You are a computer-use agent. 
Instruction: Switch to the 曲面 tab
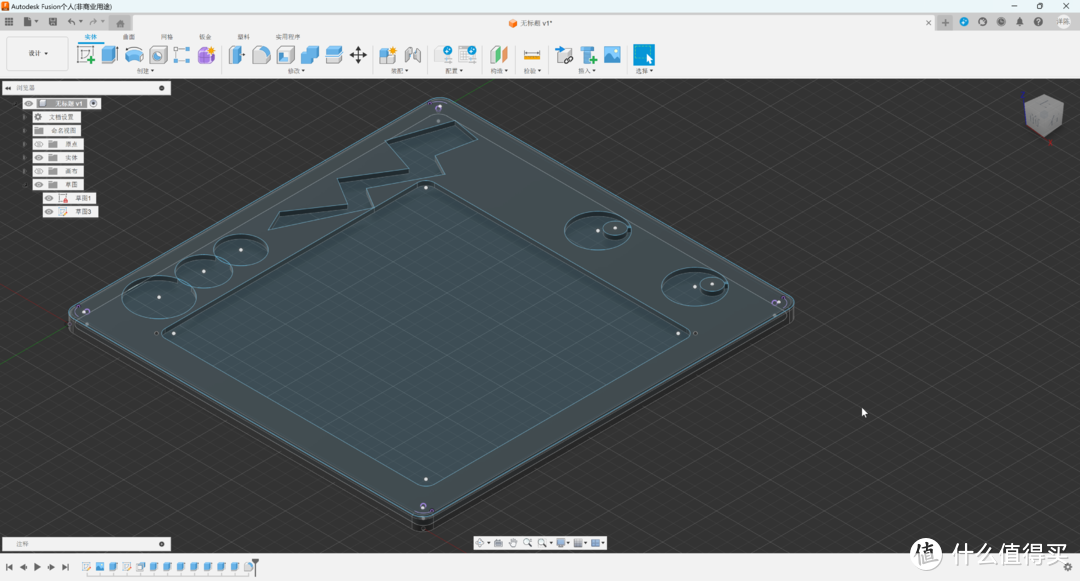pyautogui.click(x=129, y=37)
